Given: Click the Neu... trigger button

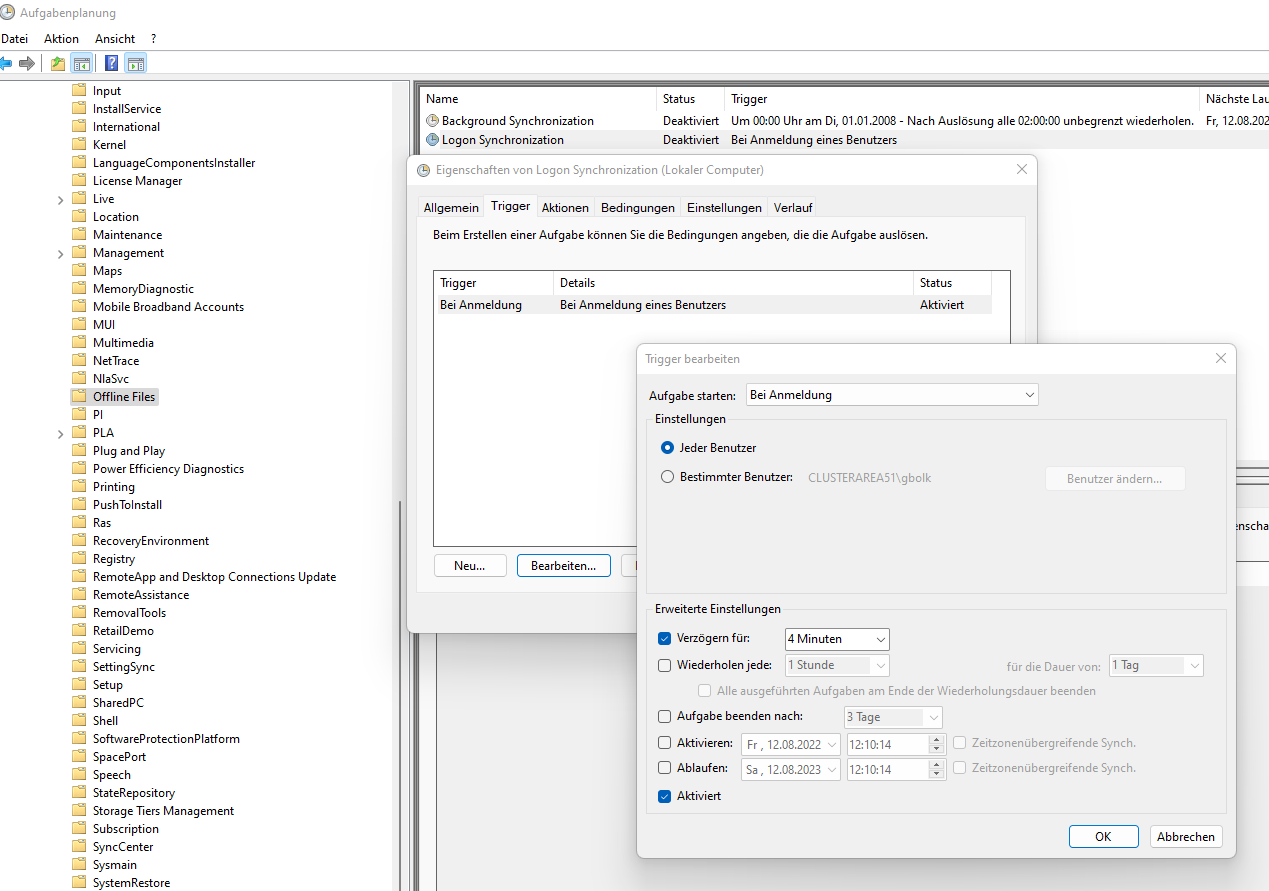Looking at the screenshot, I should [x=470, y=566].
